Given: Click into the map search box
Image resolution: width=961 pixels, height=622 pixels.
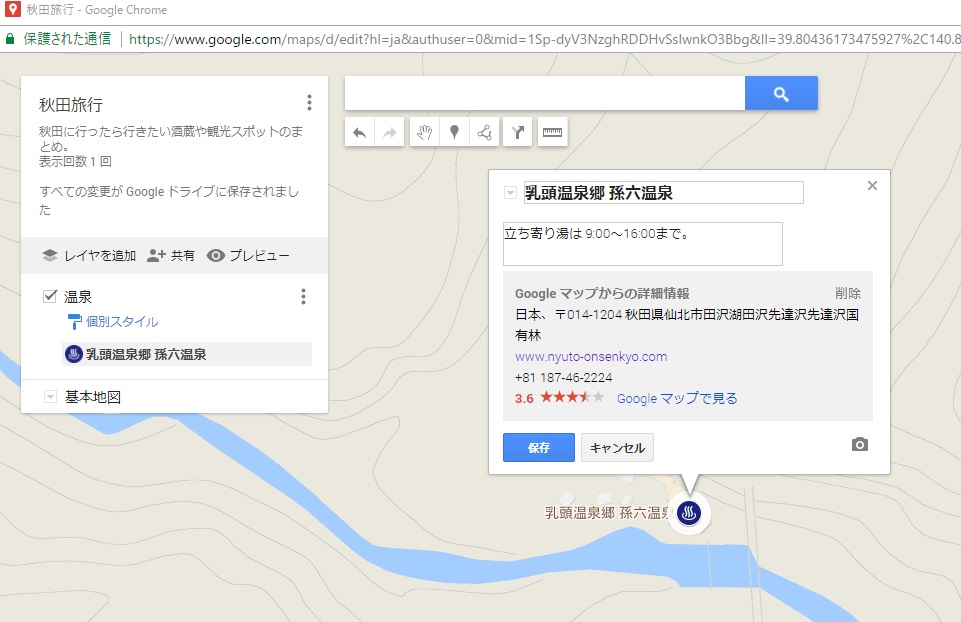Looking at the screenshot, I should click(545, 93).
